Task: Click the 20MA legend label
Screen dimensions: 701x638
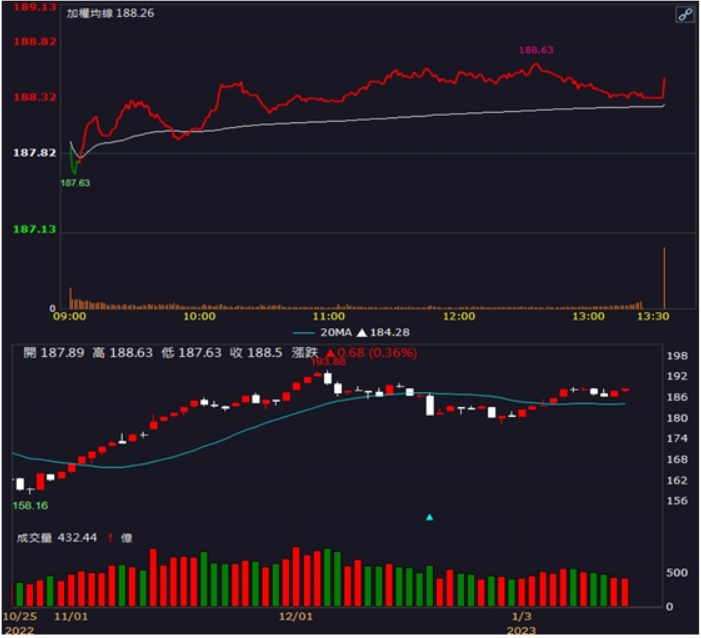Action: point(336,333)
